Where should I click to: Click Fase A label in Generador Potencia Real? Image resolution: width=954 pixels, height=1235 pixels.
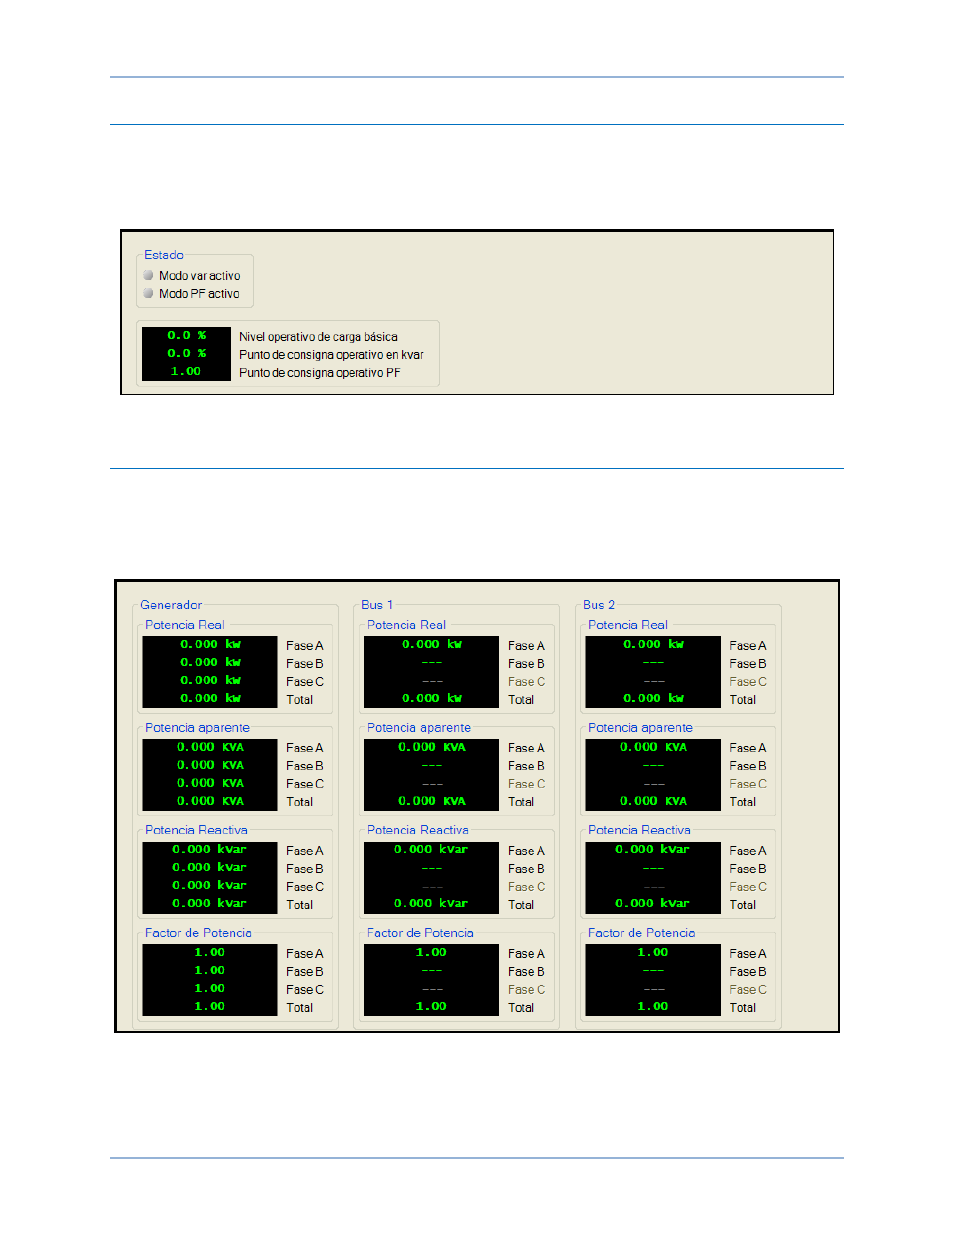(x=305, y=646)
